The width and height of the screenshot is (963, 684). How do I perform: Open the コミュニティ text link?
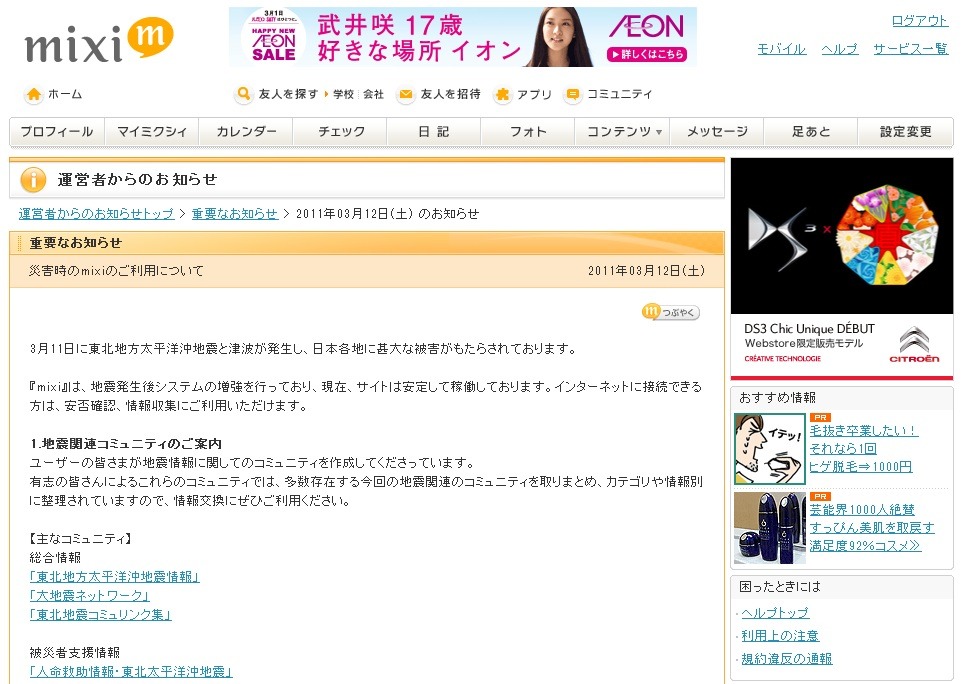pyautogui.click(x=619, y=95)
